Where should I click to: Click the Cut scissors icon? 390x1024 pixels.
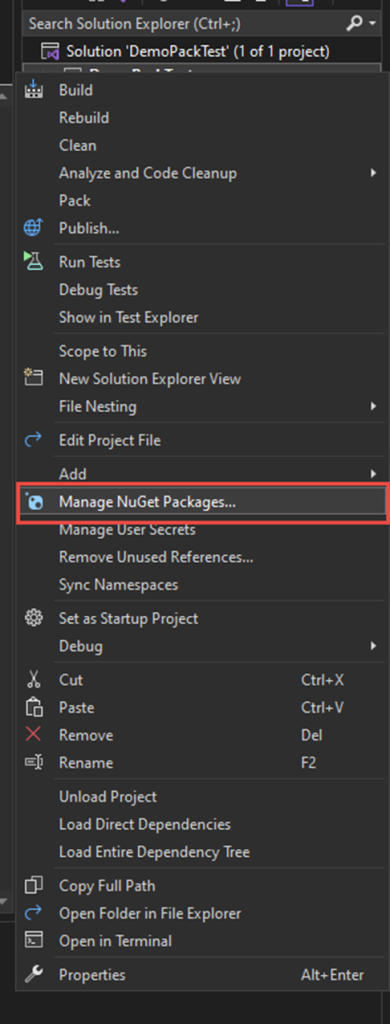click(33, 680)
